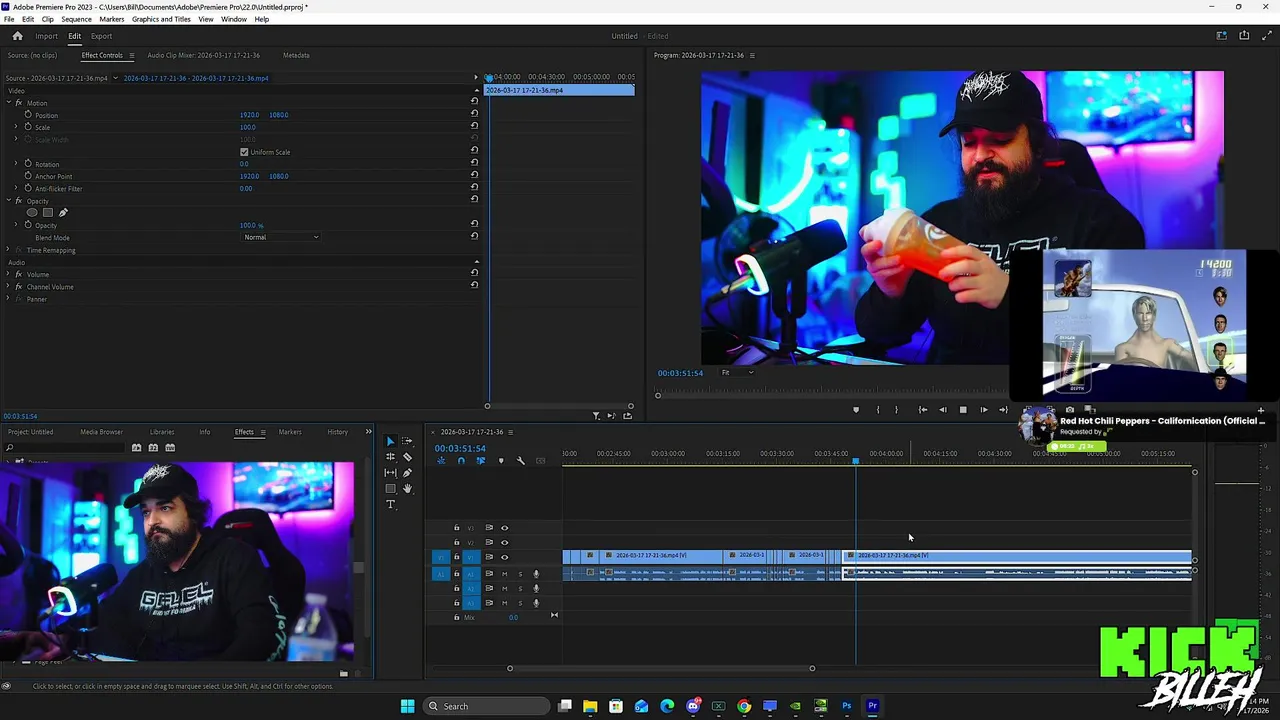This screenshot has width=1280, height=720.
Task: Reset the Rotation parameter
Action: pyautogui.click(x=474, y=164)
